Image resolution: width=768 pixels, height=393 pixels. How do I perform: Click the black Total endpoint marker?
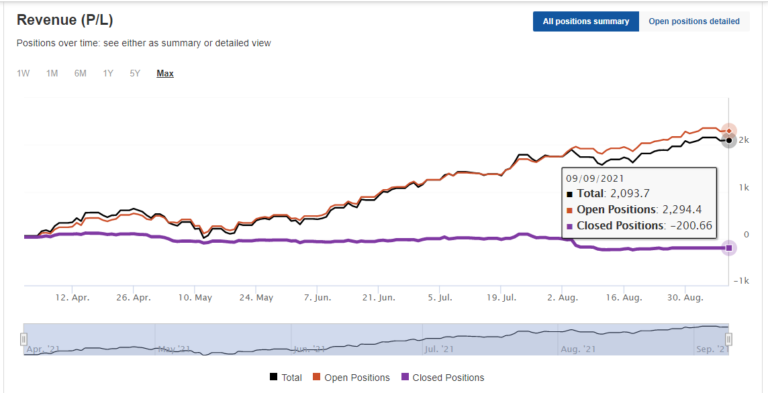(x=729, y=141)
